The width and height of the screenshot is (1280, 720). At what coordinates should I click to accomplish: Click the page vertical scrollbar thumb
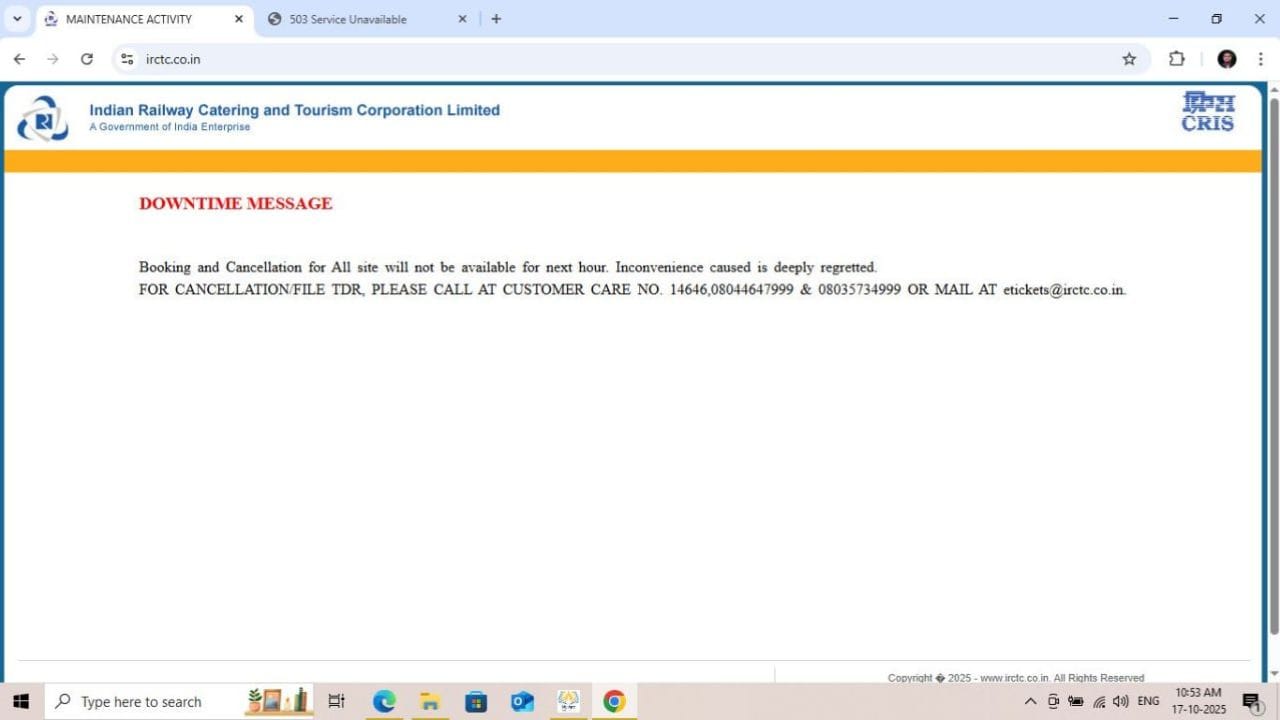pos(1274,365)
